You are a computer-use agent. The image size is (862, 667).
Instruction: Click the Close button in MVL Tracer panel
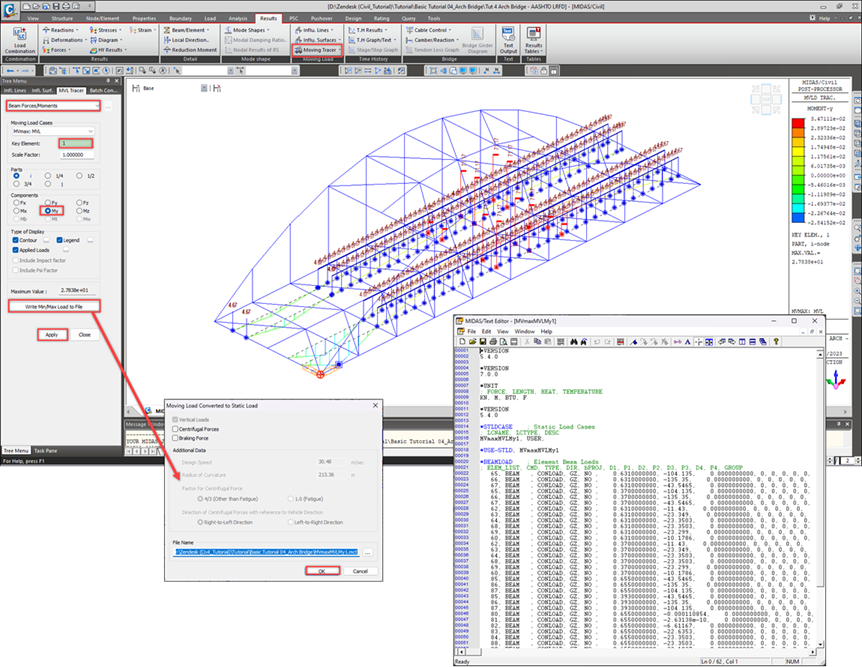pos(85,334)
